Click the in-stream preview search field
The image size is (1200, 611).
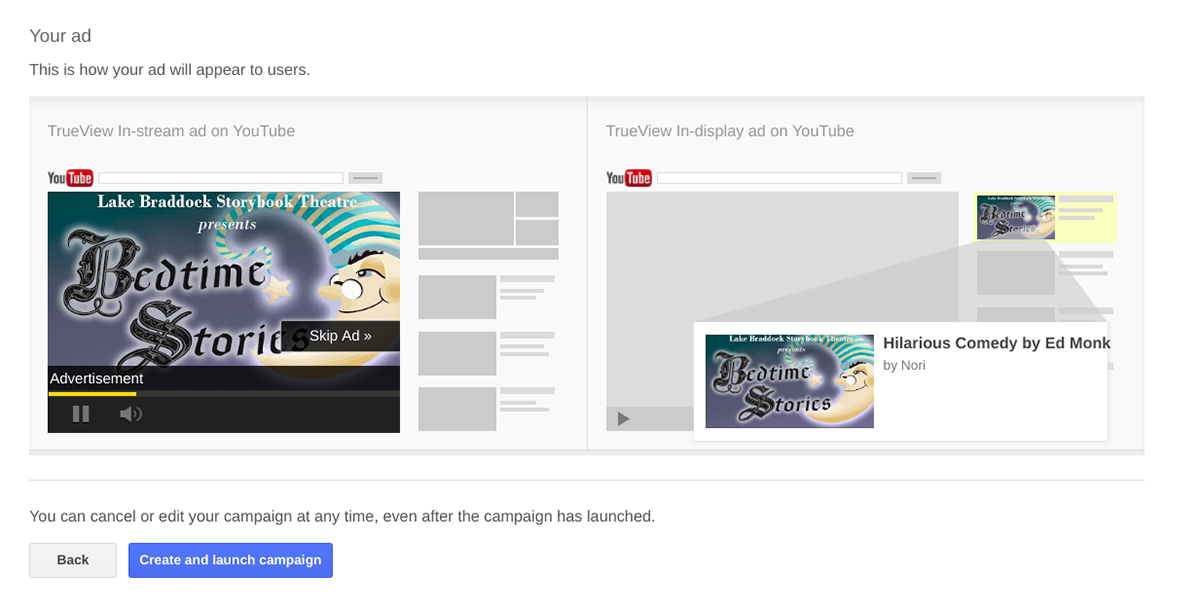click(221, 178)
